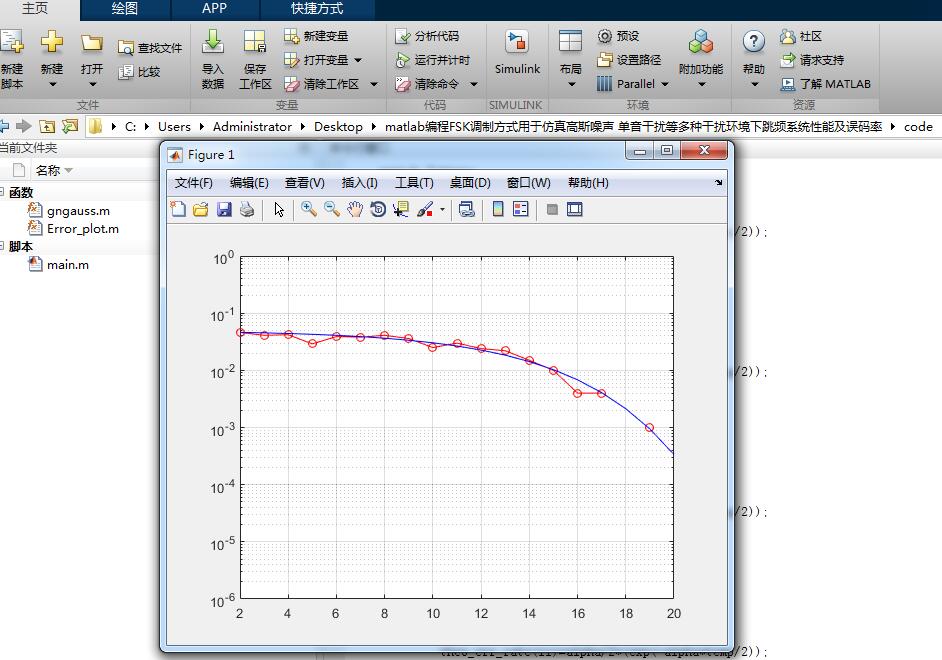Select the Rotate 3D tool

pos(378,209)
